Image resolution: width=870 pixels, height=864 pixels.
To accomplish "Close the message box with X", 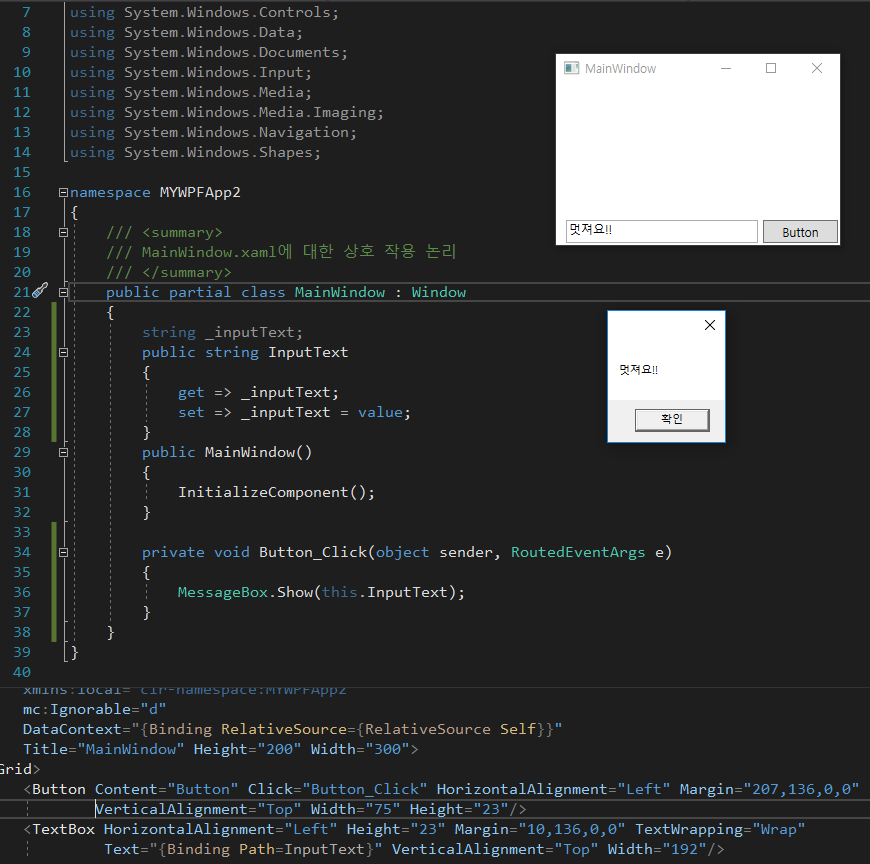I will [x=710, y=325].
